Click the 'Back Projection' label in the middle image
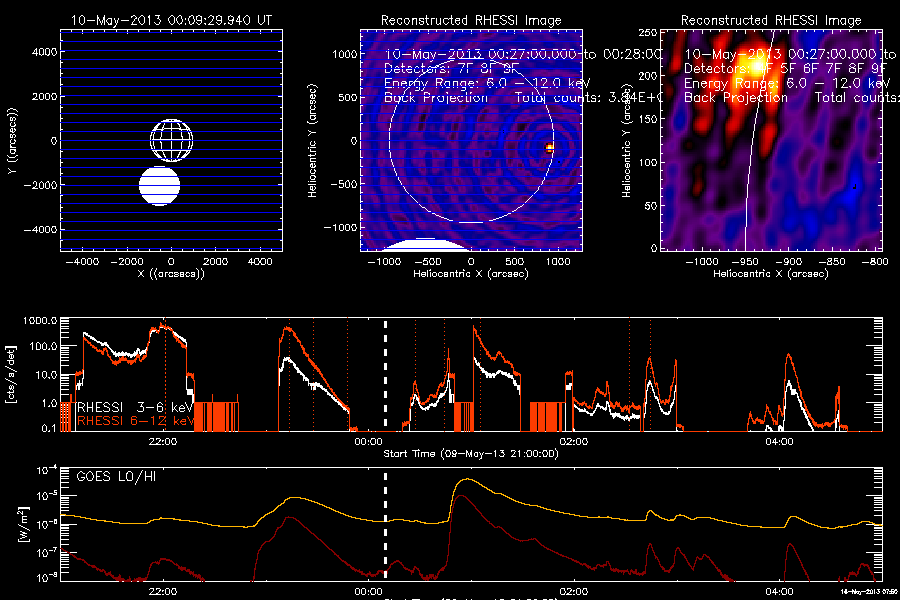 [x=436, y=98]
